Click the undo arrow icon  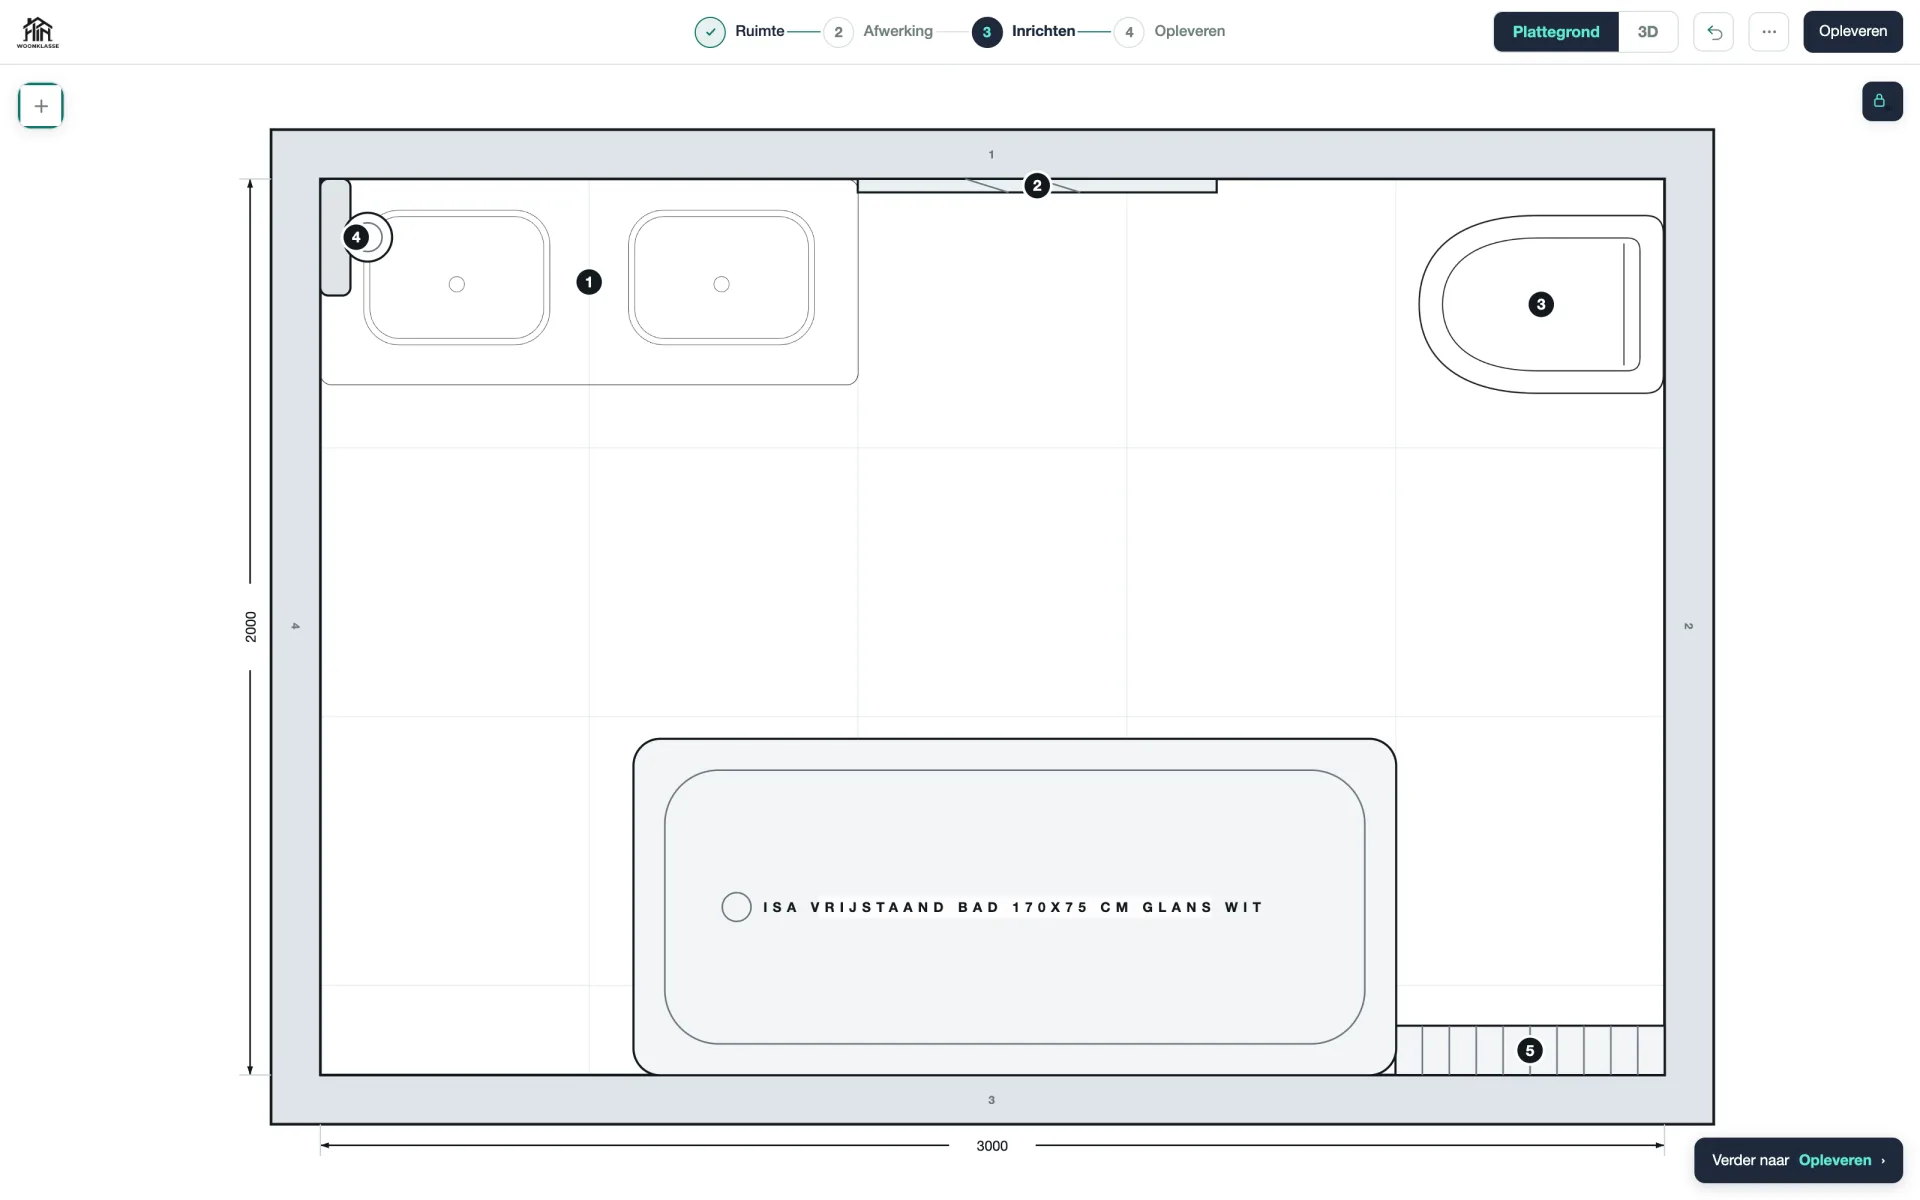click(1714, 32)
